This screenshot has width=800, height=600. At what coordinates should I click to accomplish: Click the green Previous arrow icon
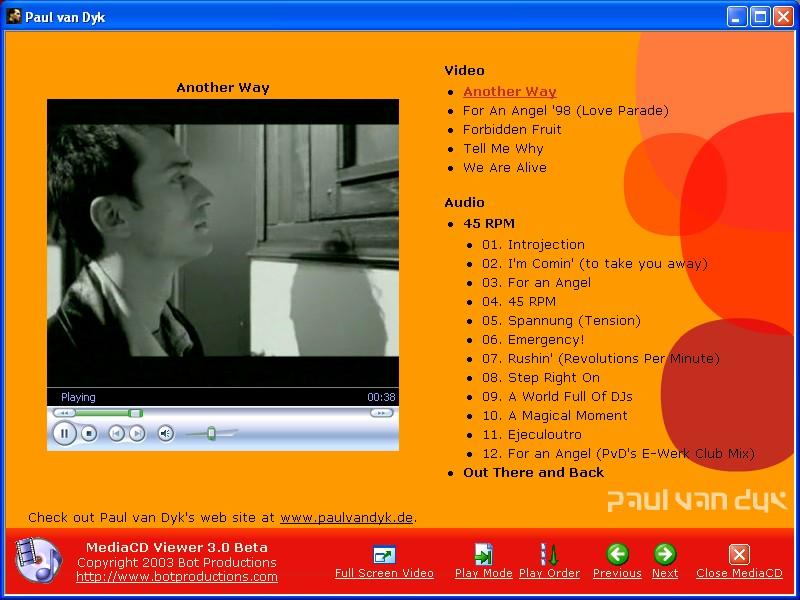(x=617, y=554)
